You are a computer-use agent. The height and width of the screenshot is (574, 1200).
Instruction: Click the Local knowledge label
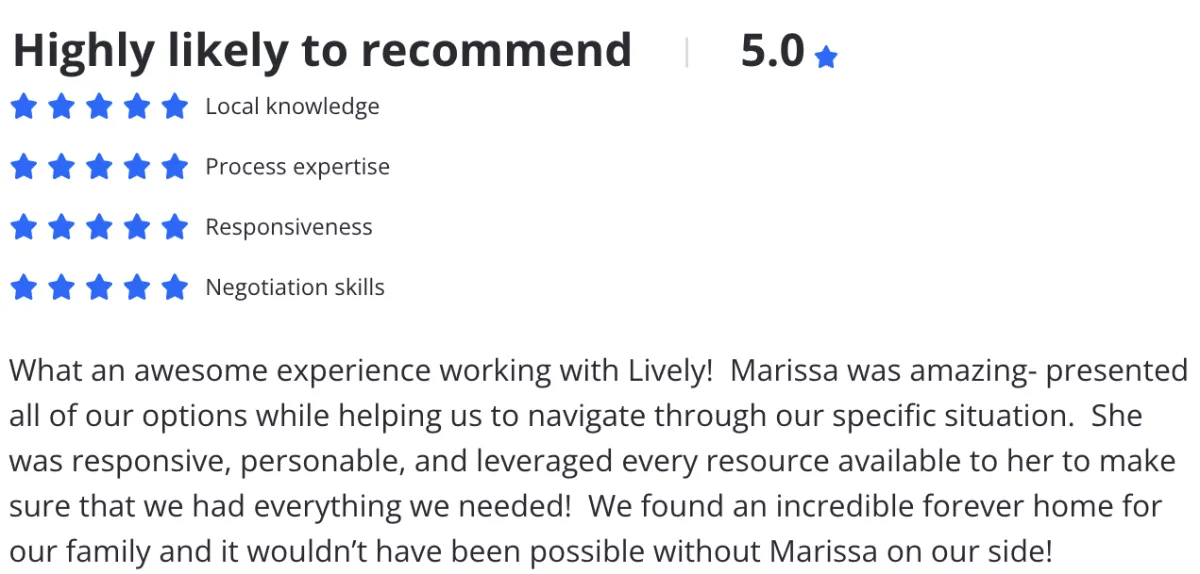click(x=292, y=106)
